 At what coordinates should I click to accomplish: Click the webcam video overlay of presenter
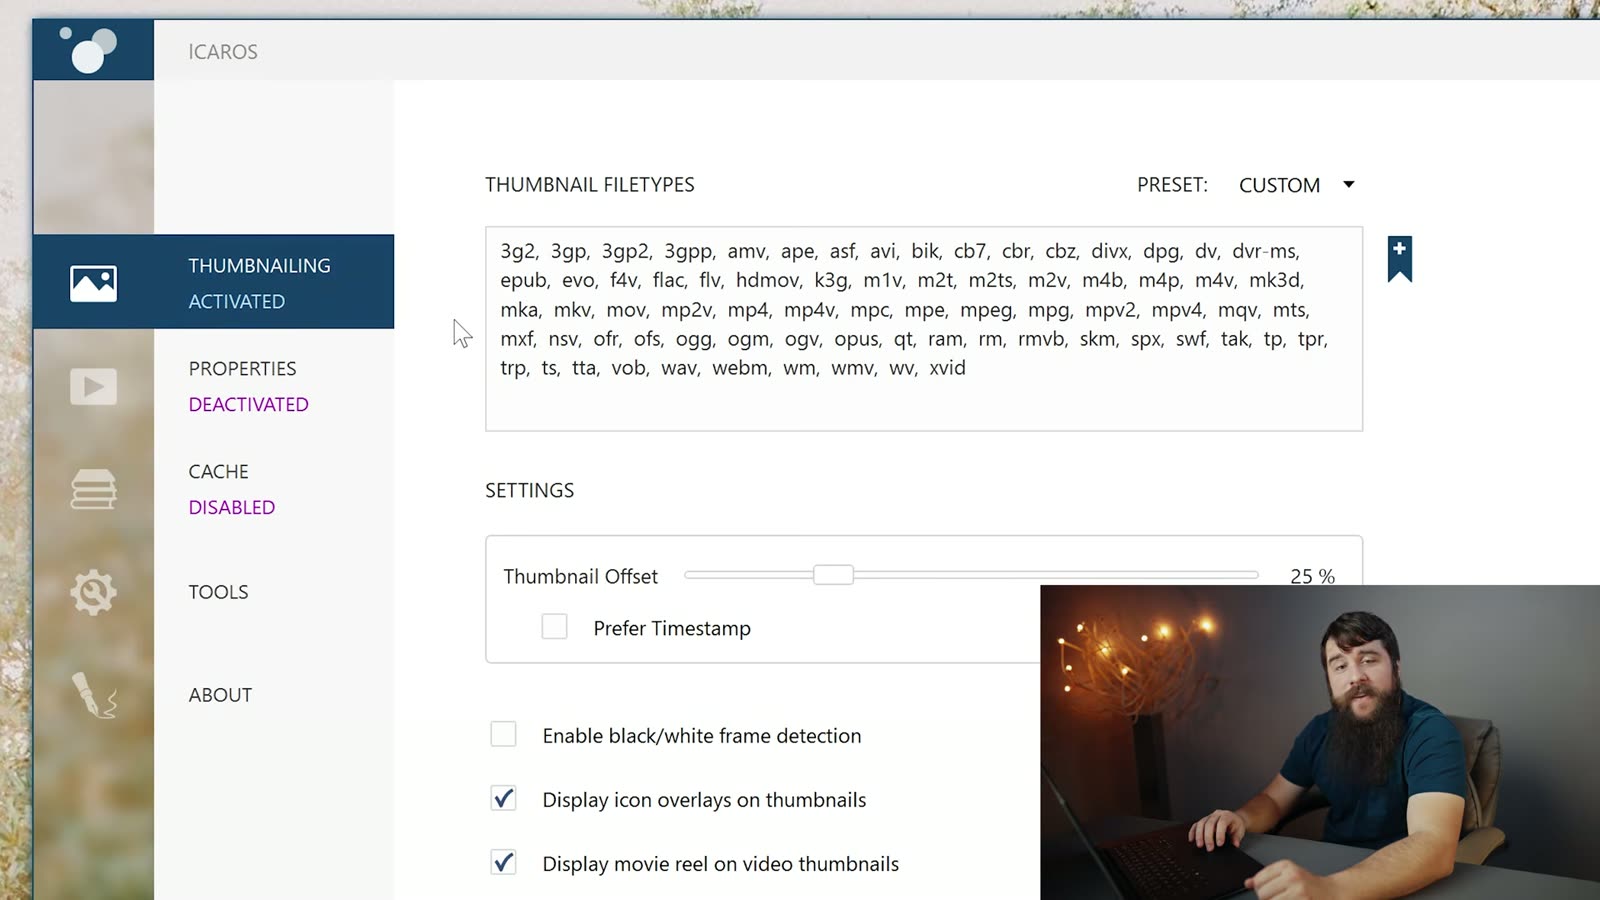[x=1320, y=742]
